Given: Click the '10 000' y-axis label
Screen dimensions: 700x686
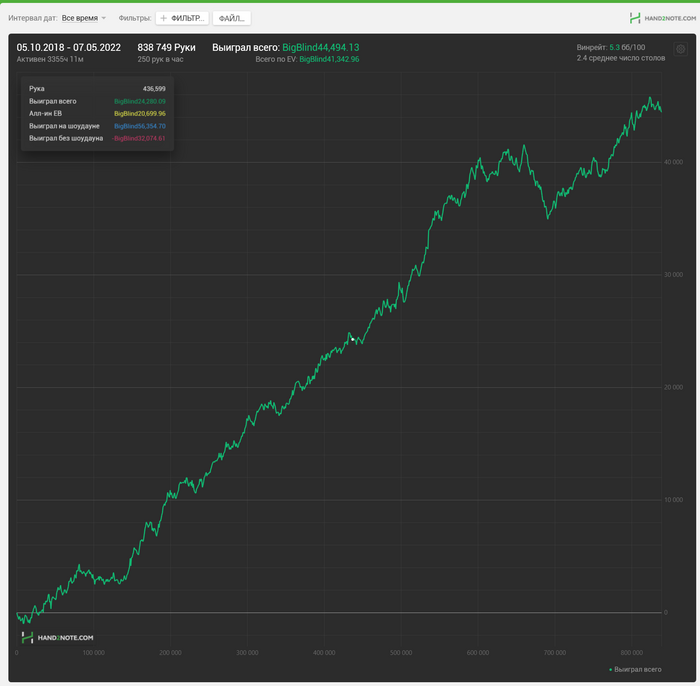Looking at the screenshot, I should 674,500.
